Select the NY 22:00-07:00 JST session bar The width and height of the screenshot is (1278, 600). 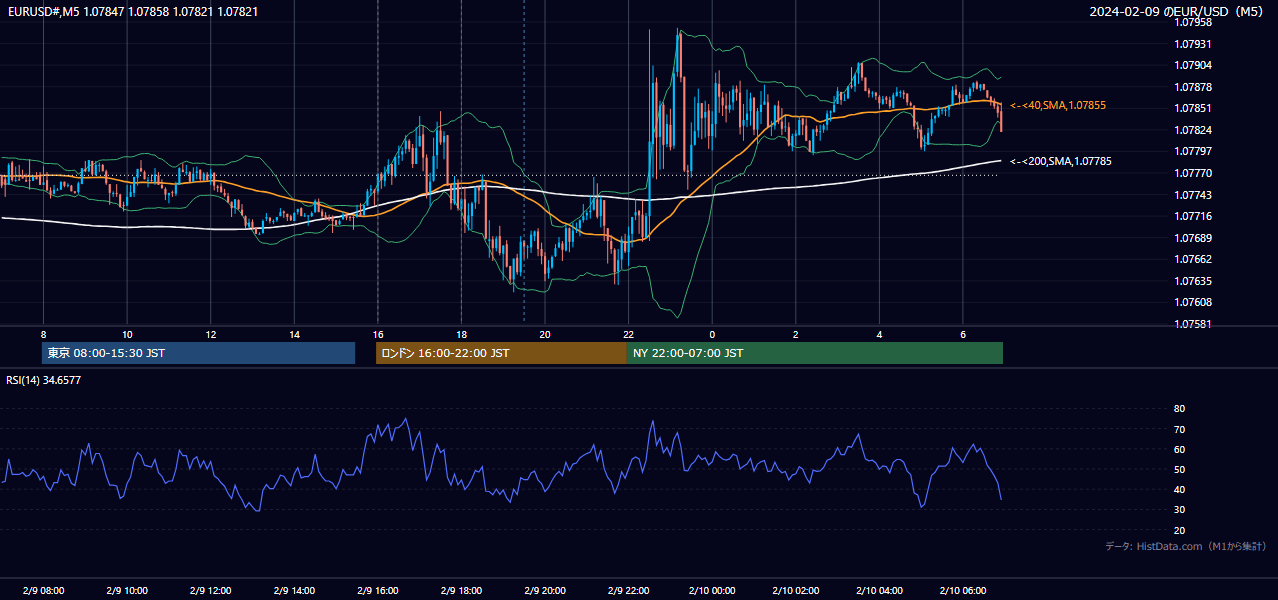(815, 353)
